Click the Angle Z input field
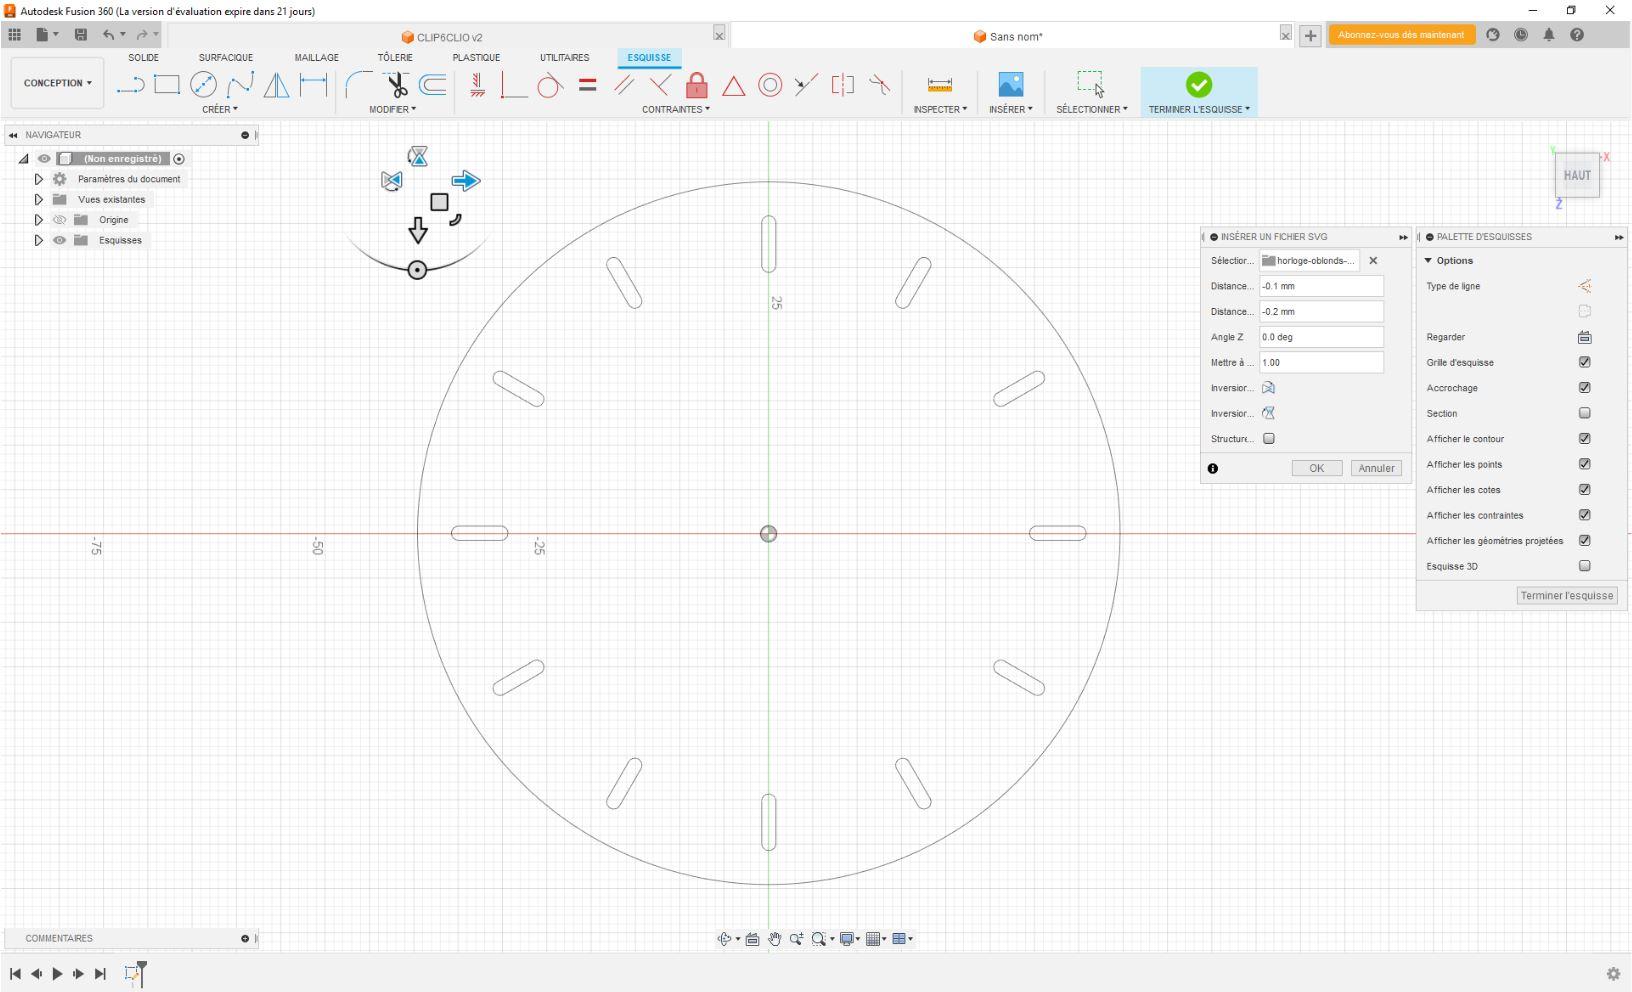1632x992 pixels. pos(1320,337)
